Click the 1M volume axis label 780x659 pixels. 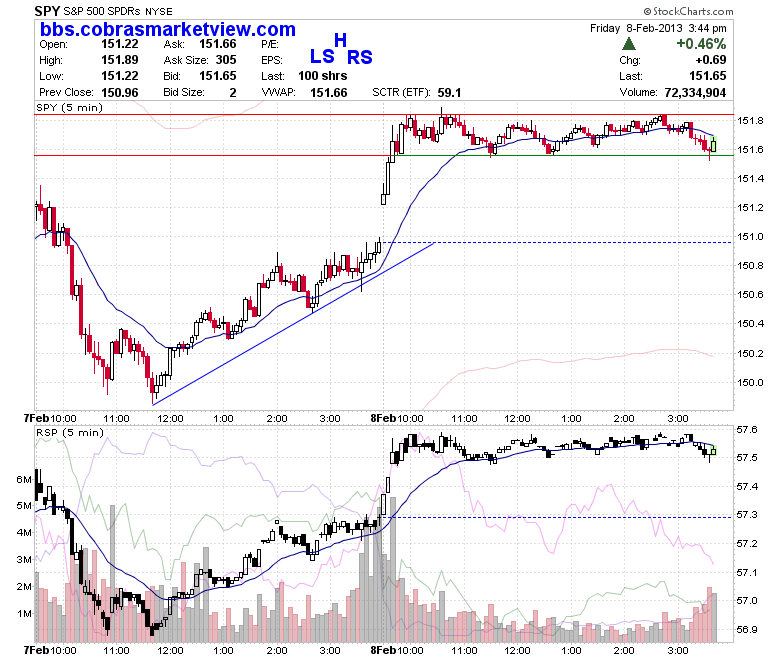24,613
